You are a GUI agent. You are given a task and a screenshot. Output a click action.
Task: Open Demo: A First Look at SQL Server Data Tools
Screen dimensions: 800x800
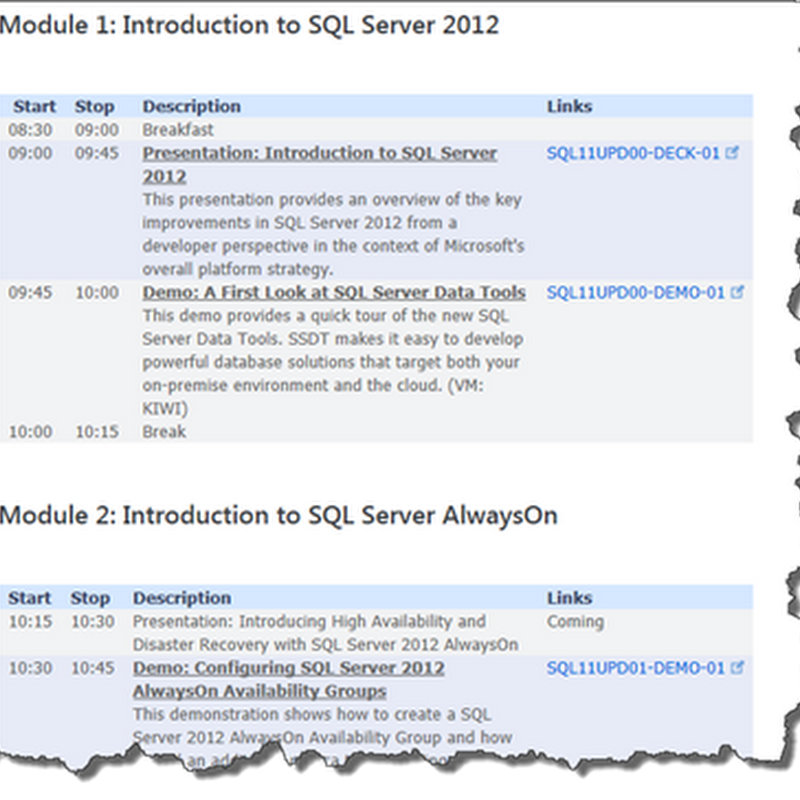click(x=334, y=292)
